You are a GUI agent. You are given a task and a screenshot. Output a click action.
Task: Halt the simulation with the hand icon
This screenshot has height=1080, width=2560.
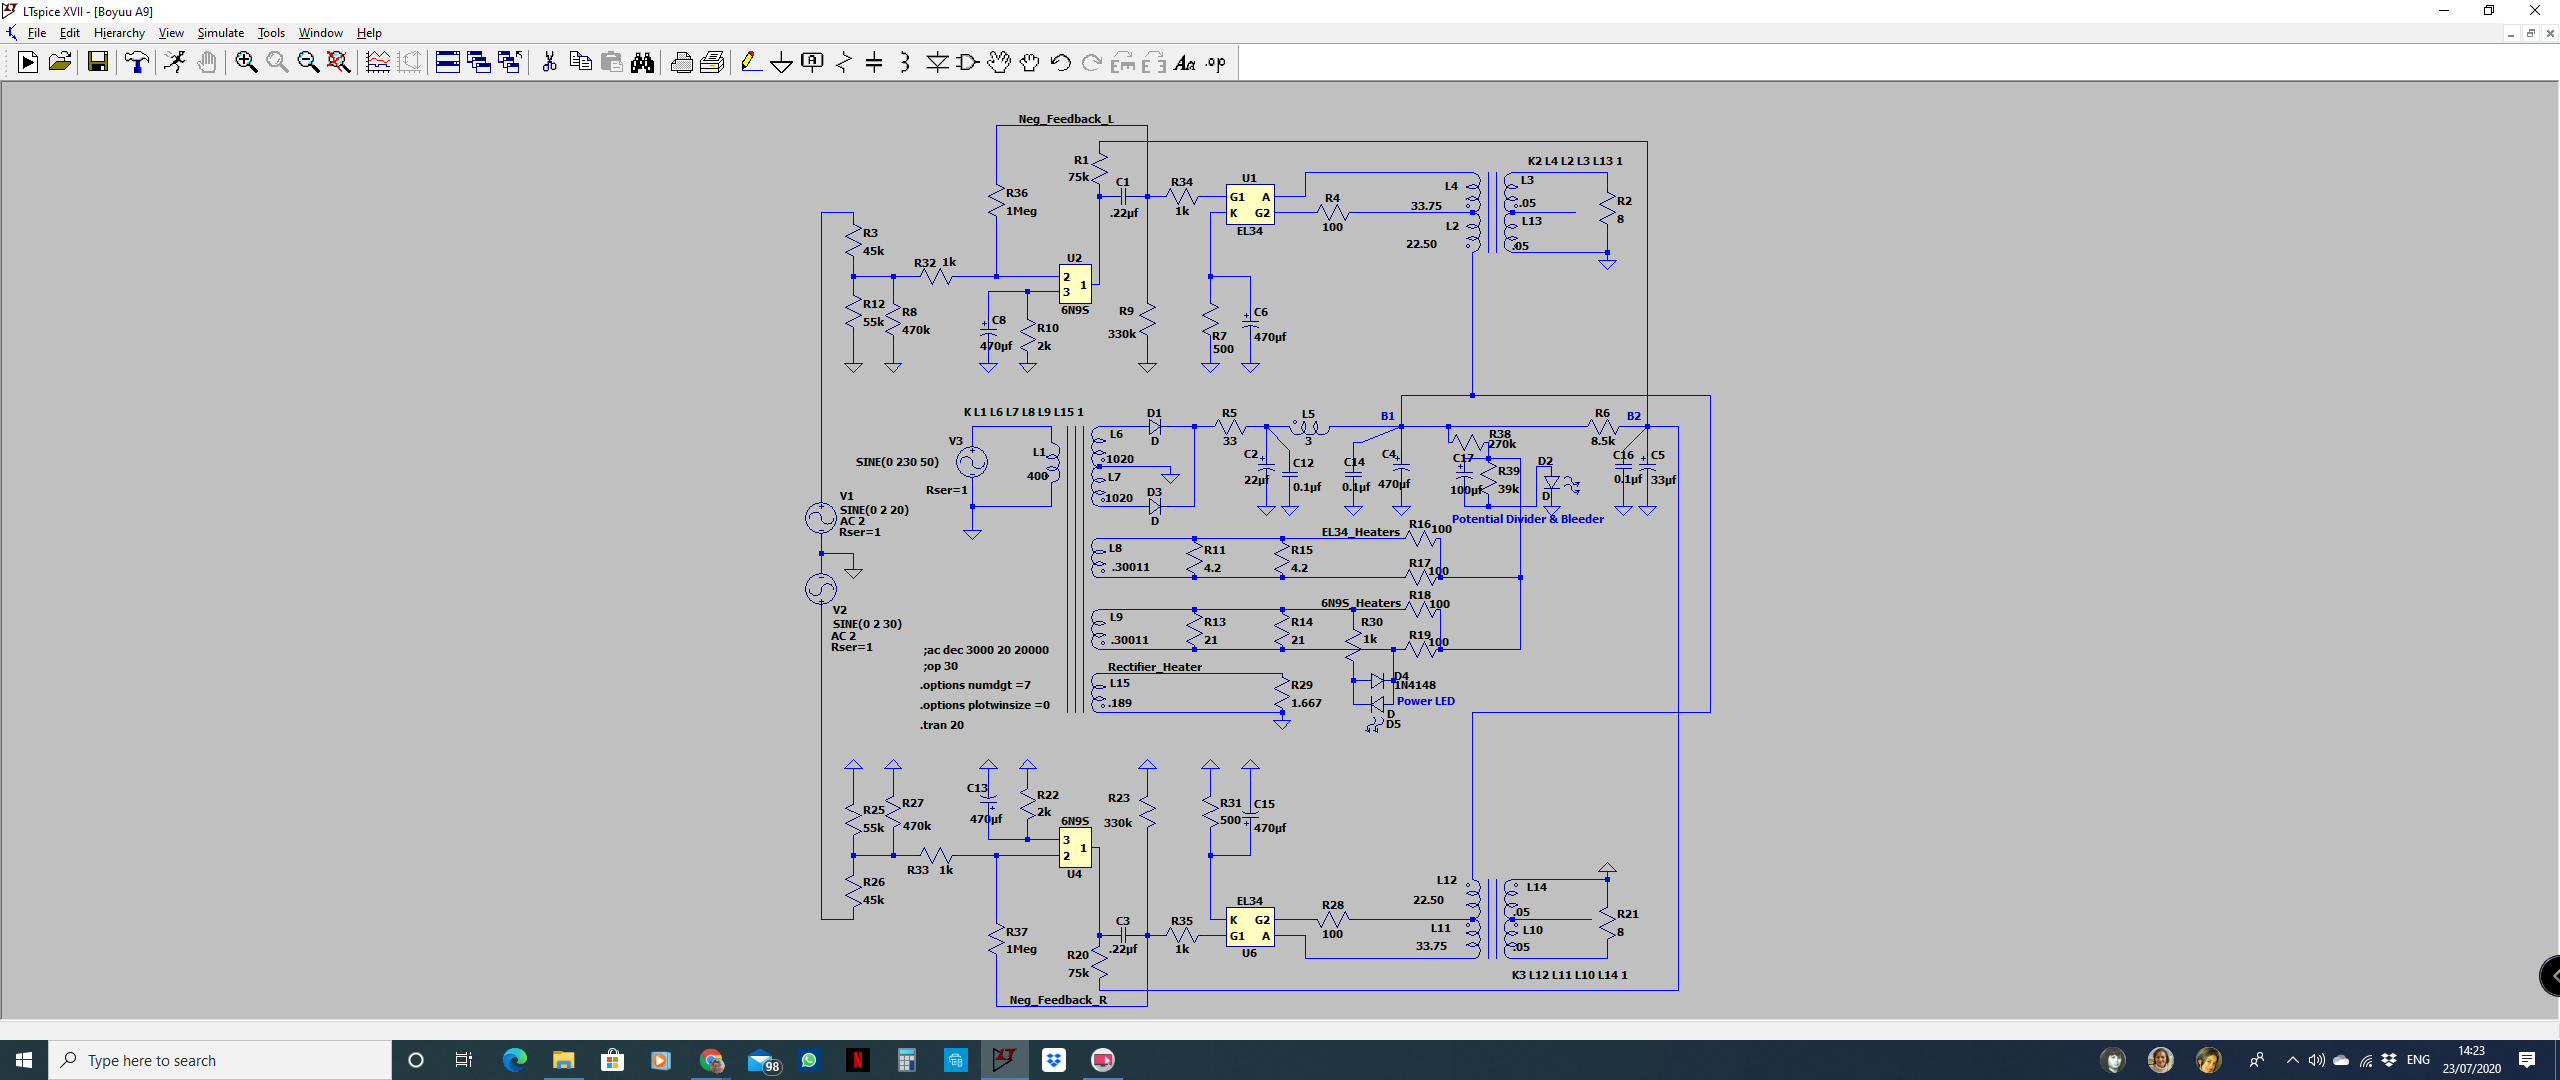[x=206, y=62]
